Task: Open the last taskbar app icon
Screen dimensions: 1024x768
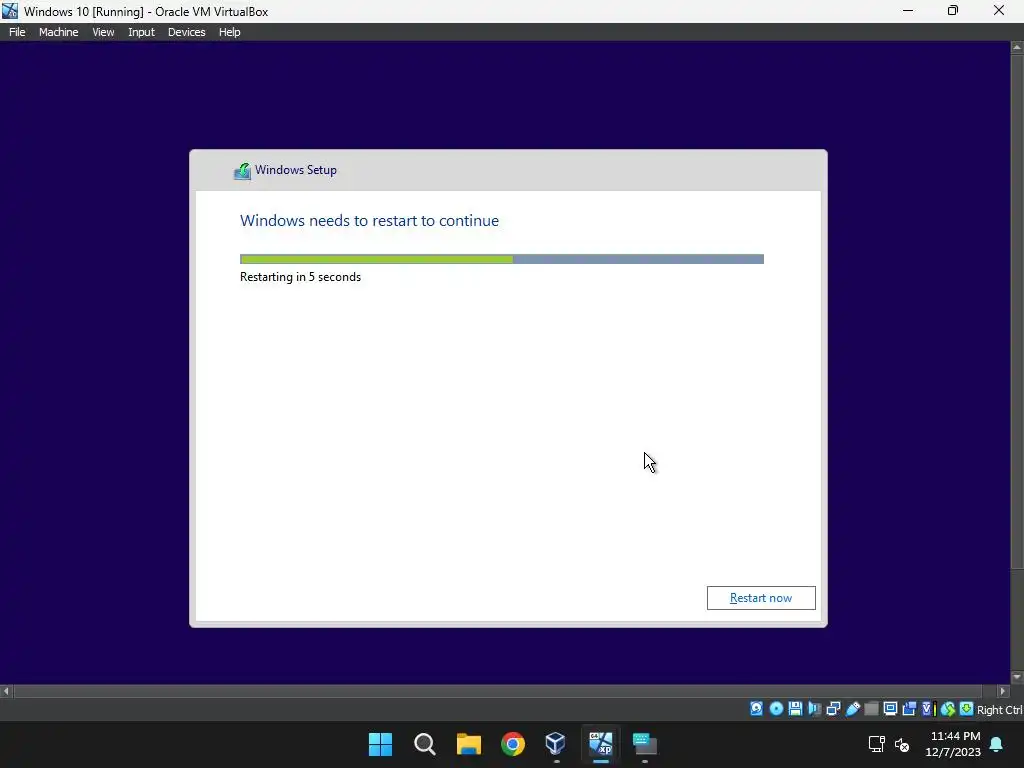Action: coord(645,744)
